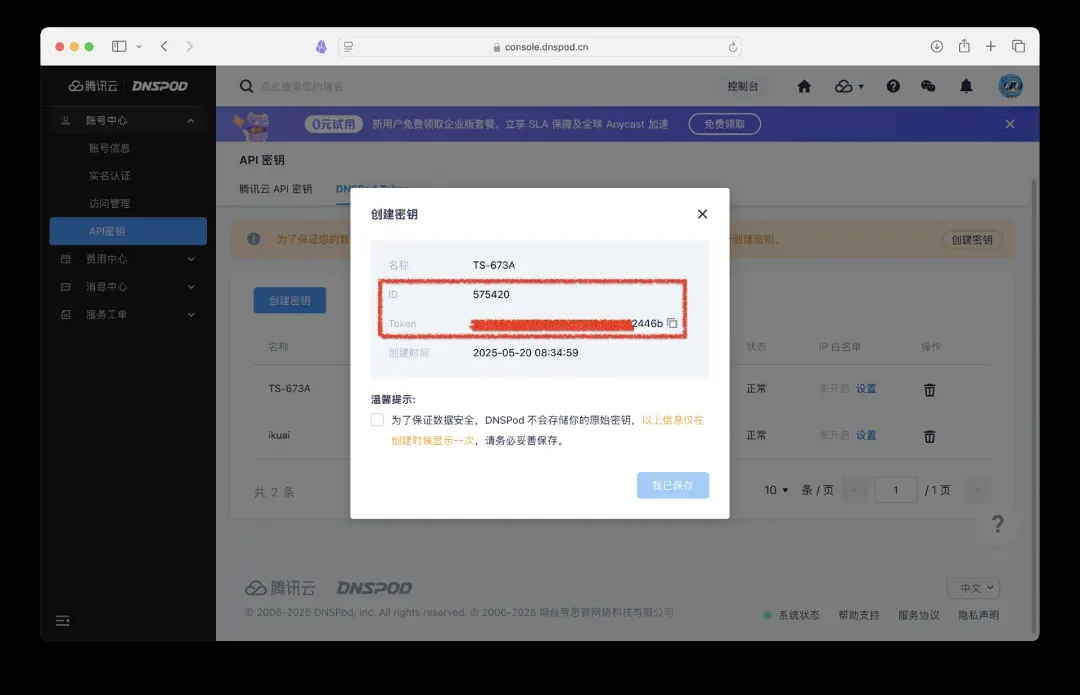Click the domain search input field

click(400, 87)
